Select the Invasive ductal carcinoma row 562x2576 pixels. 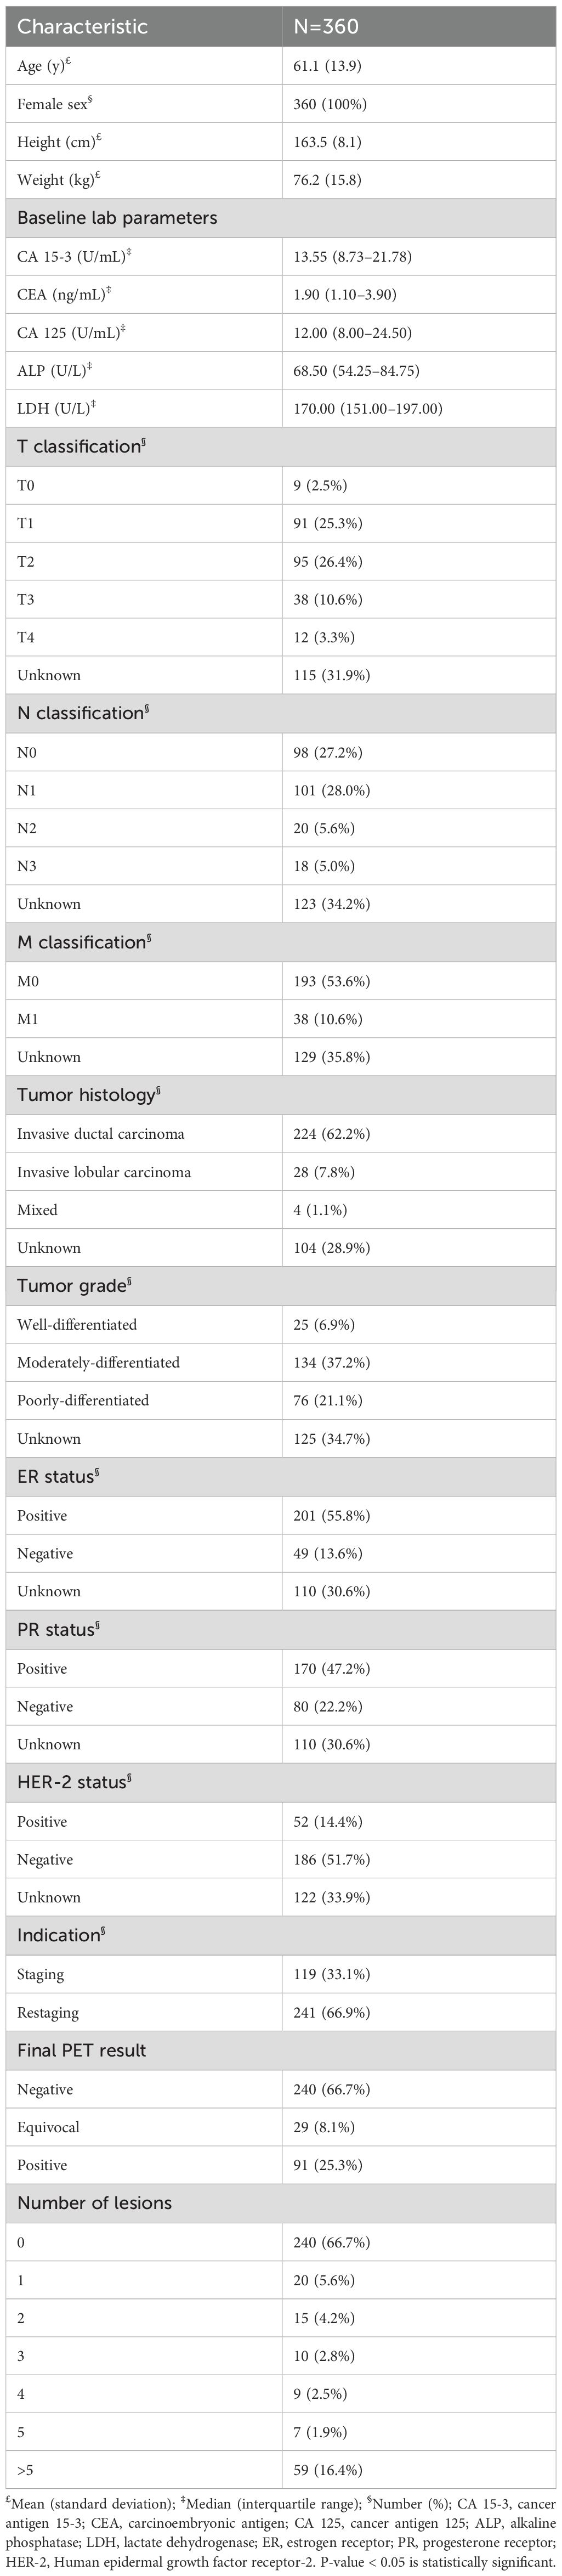coord(100,1134)
